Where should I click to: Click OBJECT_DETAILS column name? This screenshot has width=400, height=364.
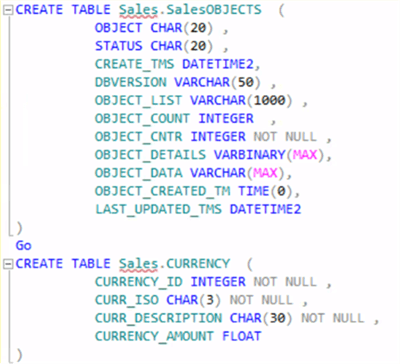click(x=150, y=155)
